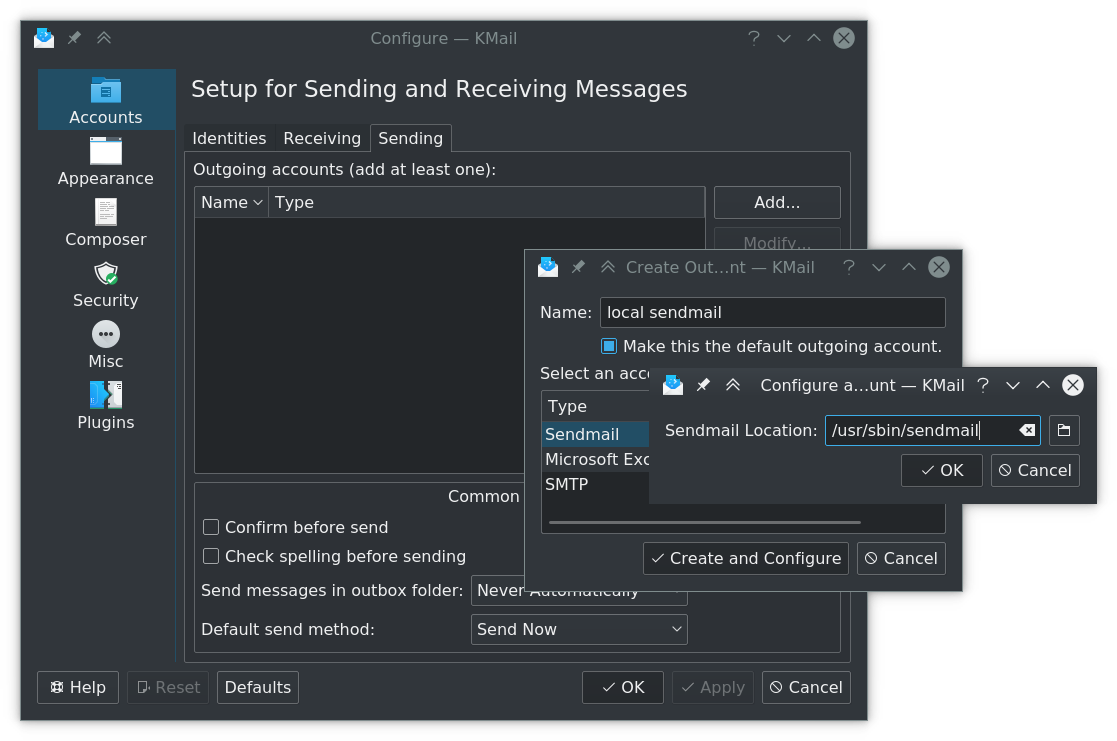Click in the account Name input field
The height and width of the screenshot is (741, 1117).
[x=773, y=313]
